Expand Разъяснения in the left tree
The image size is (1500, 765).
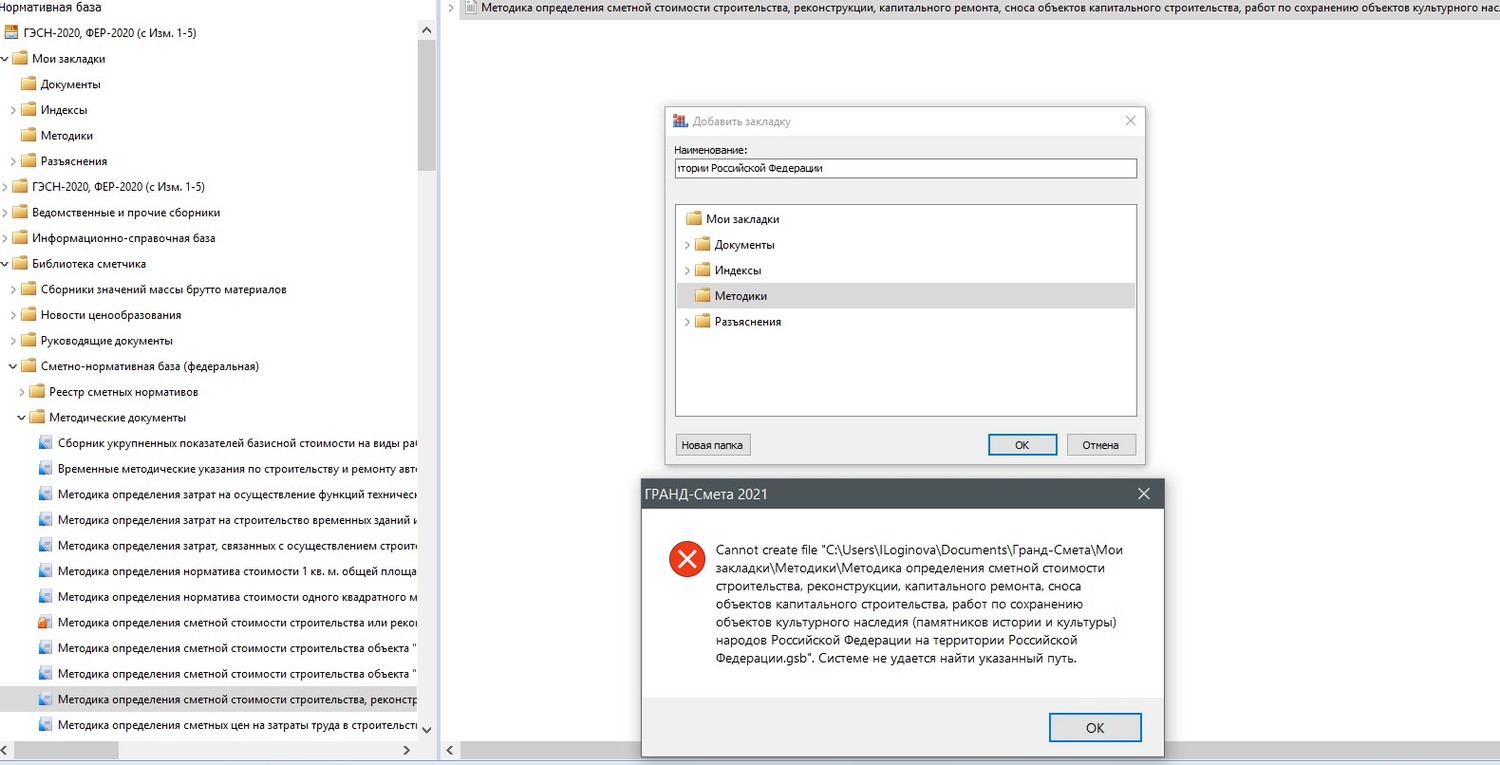coord(13,161)
